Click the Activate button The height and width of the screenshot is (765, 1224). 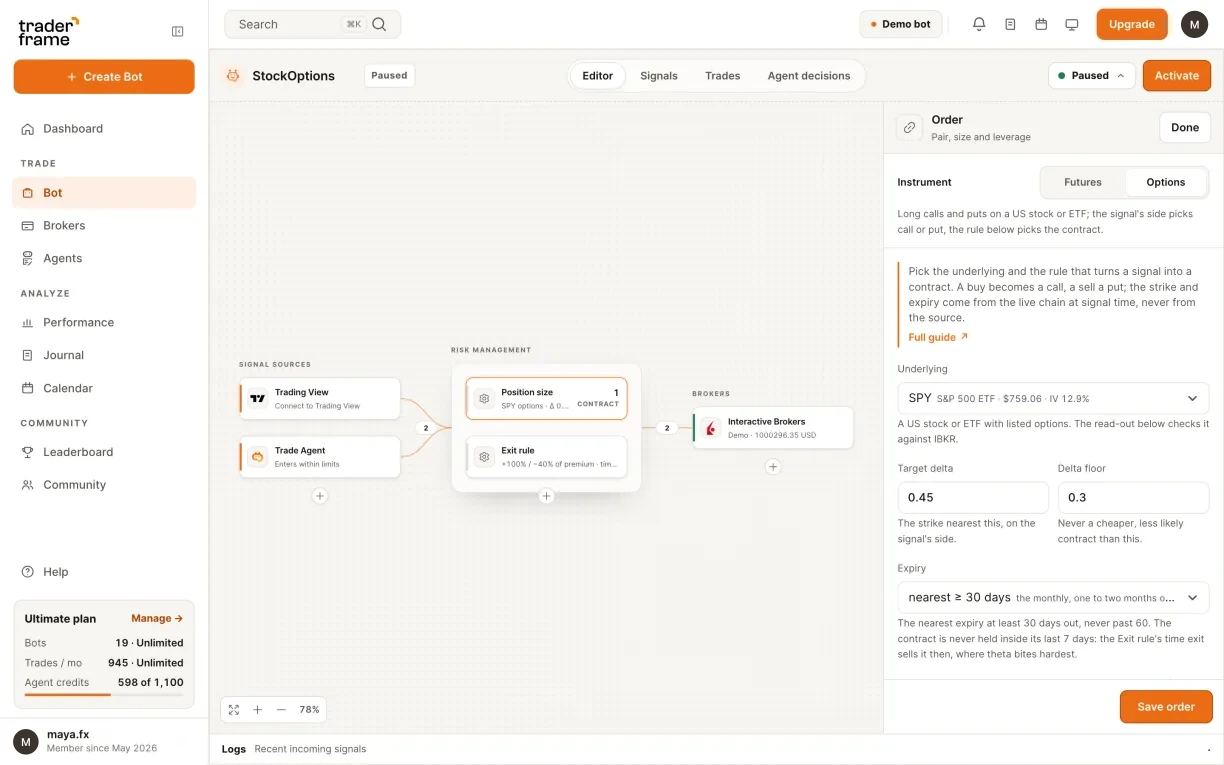click(x=1177, y=75)
